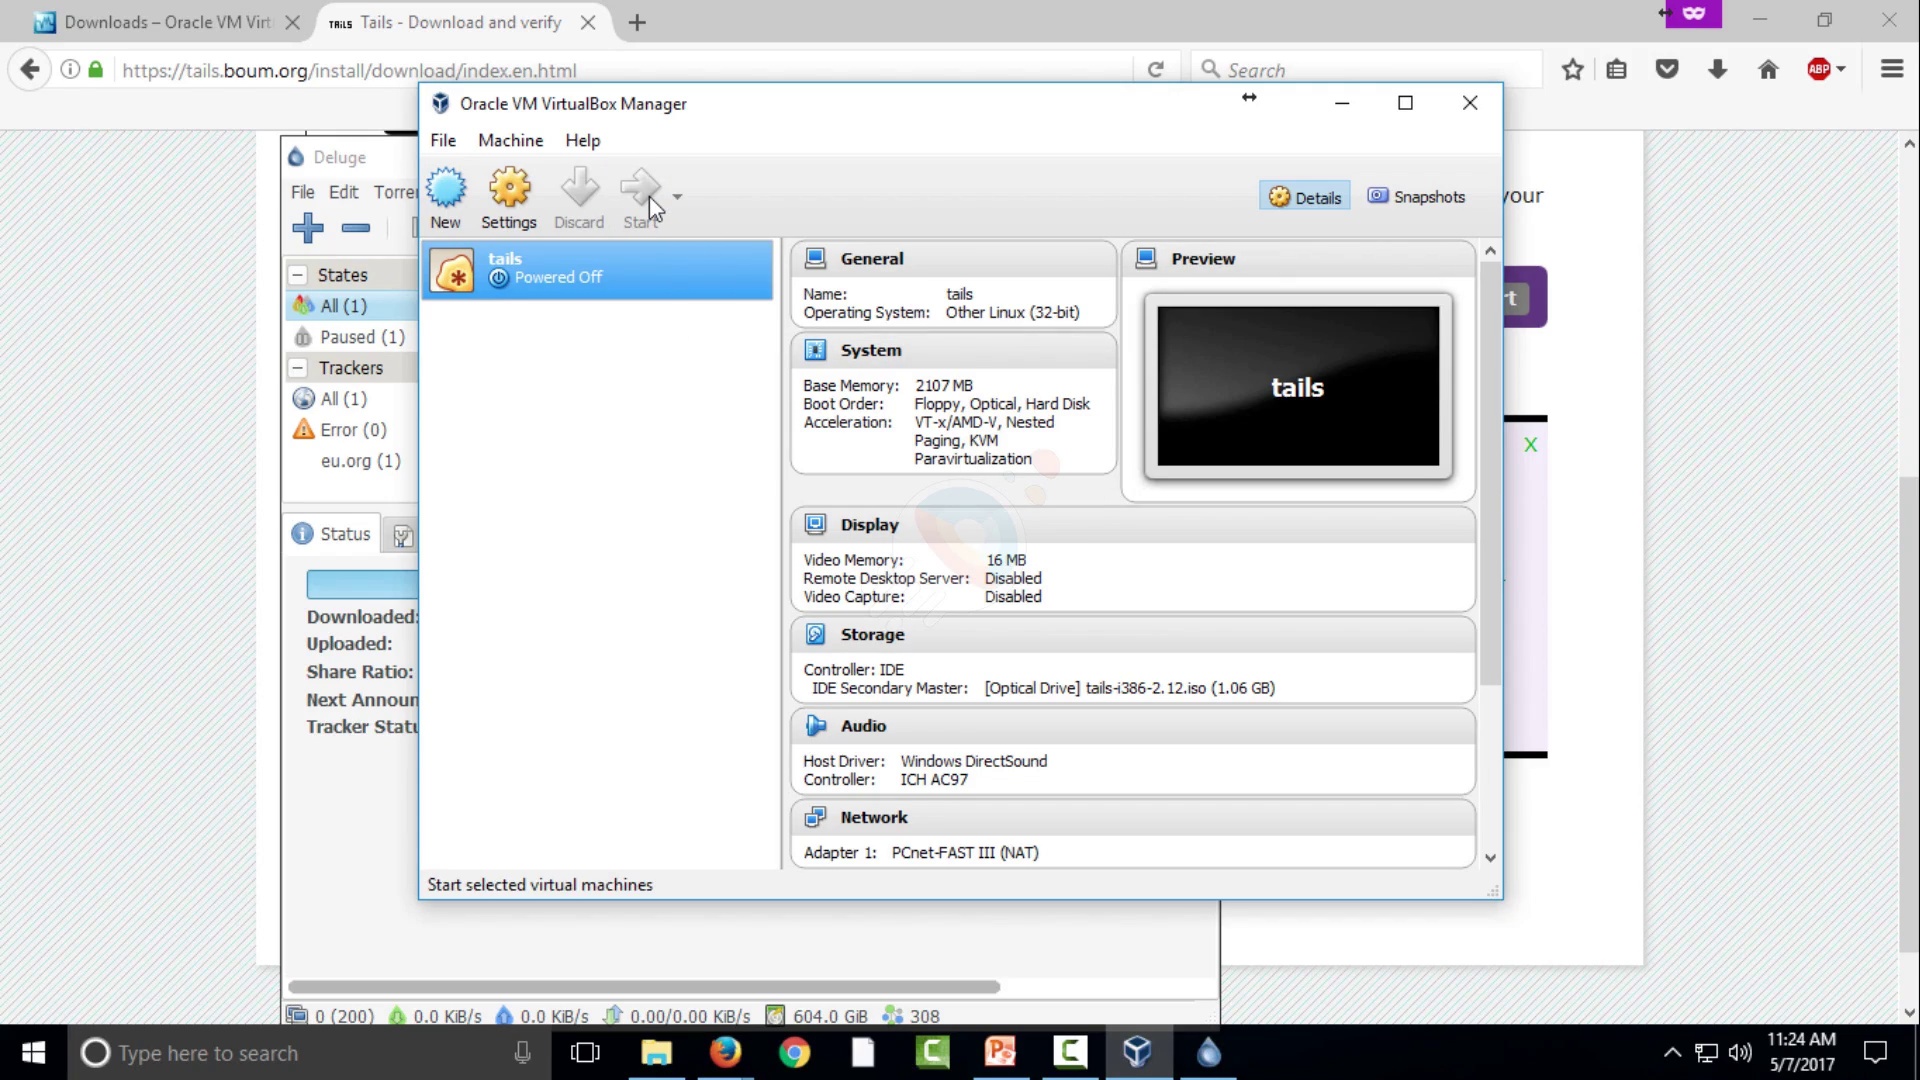Open the Network section header
This screenshot has height=1080, width=1920.
coord(1133,818)
